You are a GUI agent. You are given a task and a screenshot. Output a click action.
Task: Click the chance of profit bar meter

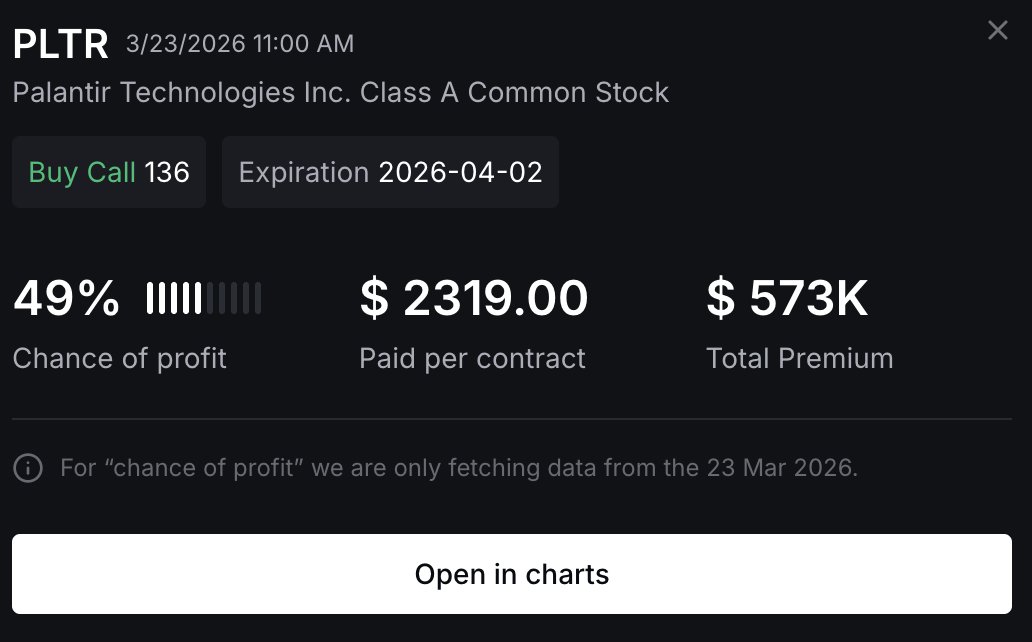click(x=204, y=299)
